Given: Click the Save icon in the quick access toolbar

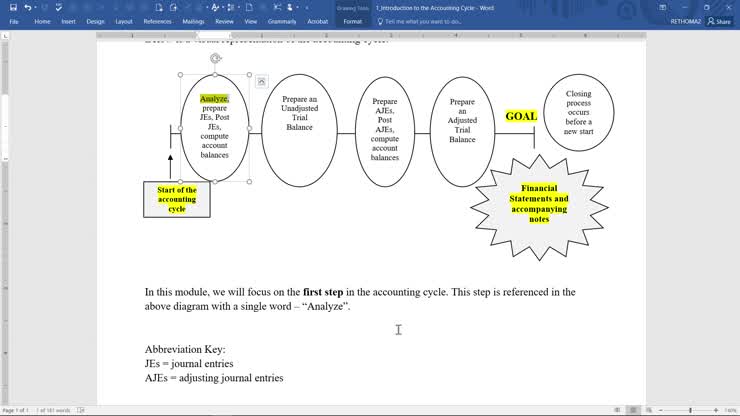Looking at the screenshot, I should (13, 8).
